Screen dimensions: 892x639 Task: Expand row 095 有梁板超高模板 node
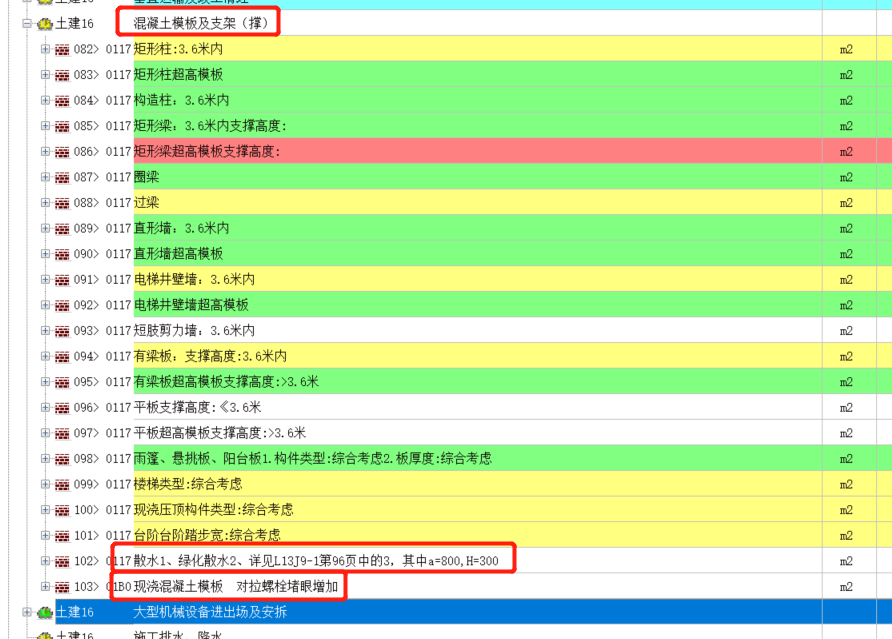(46, 382)
